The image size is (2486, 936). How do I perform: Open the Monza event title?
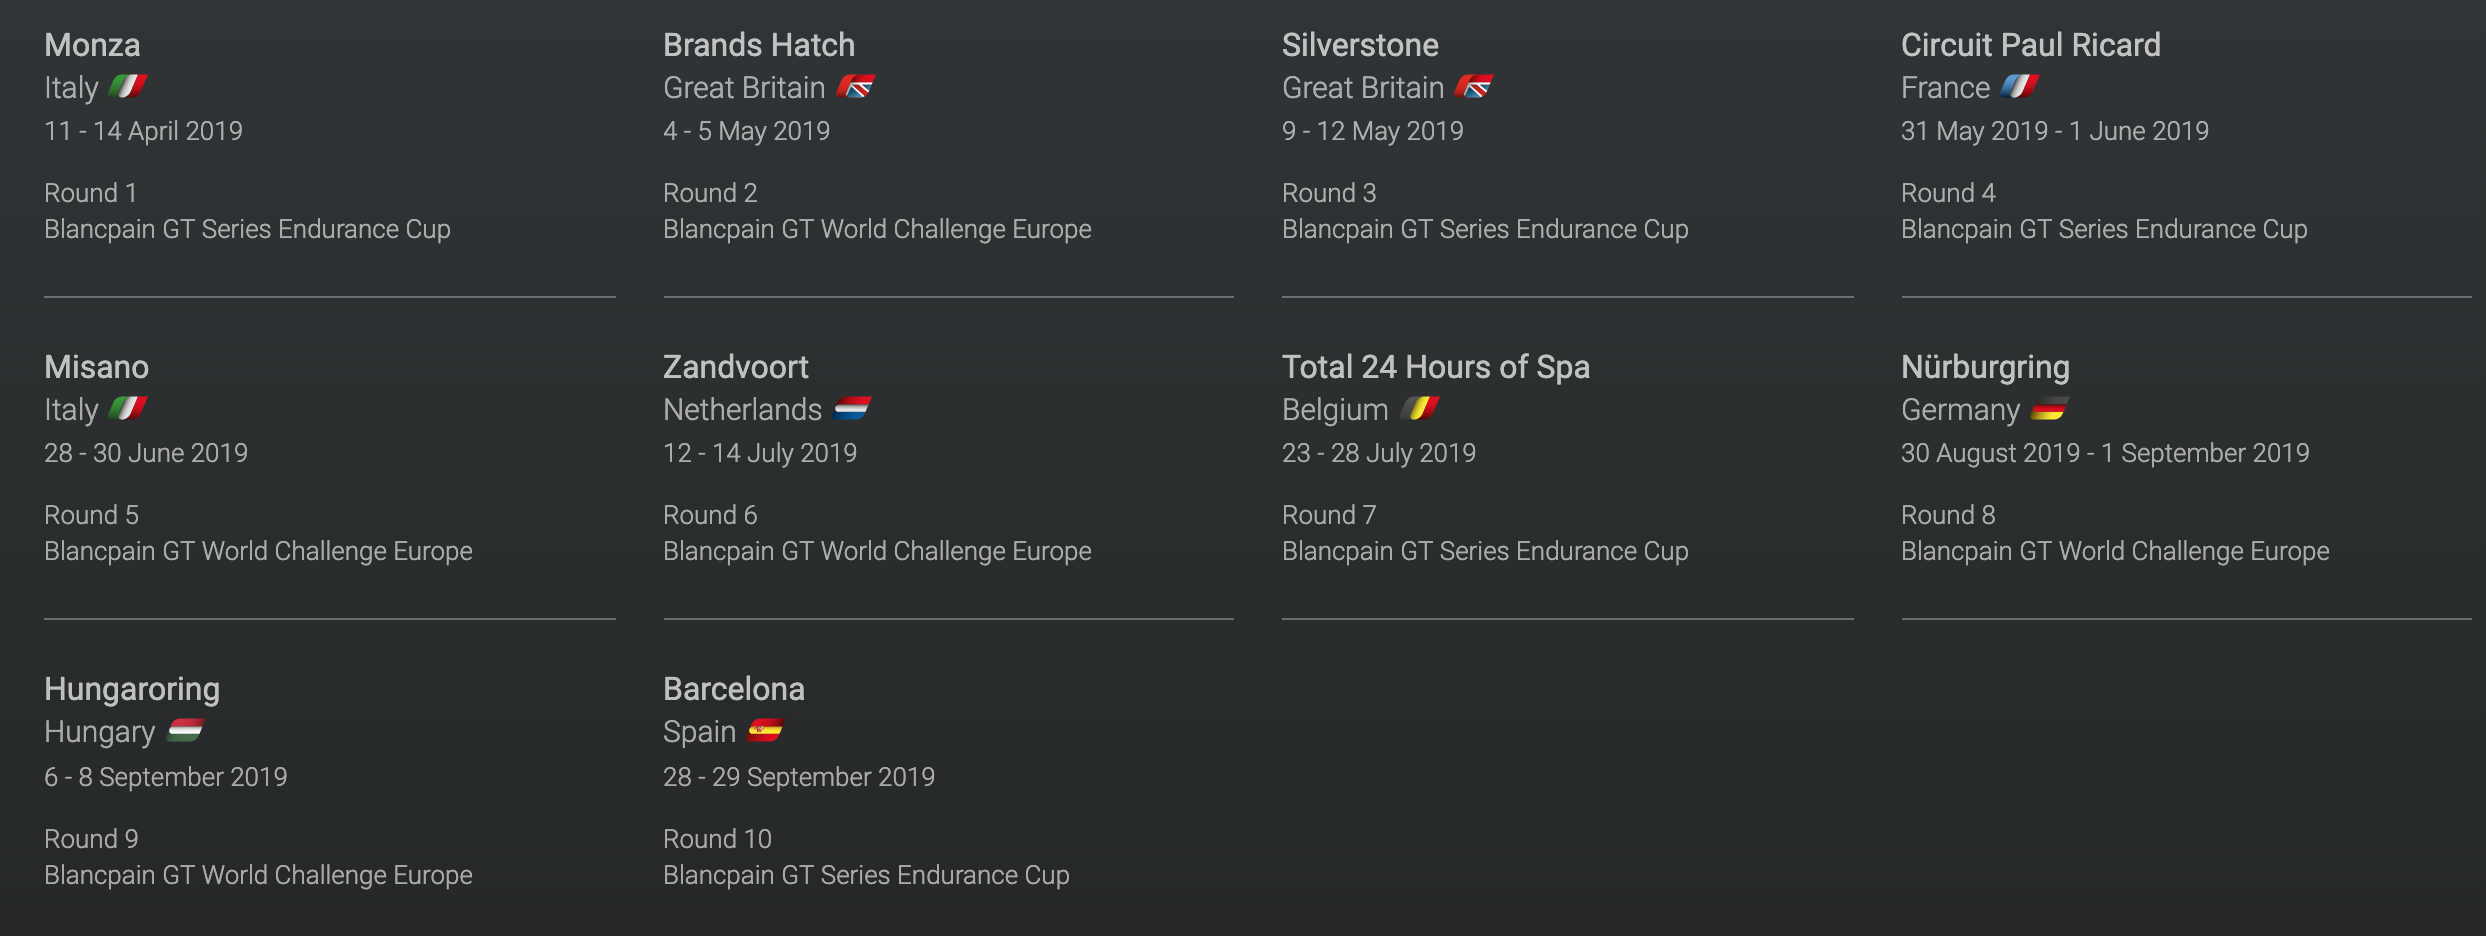(93, 45)
